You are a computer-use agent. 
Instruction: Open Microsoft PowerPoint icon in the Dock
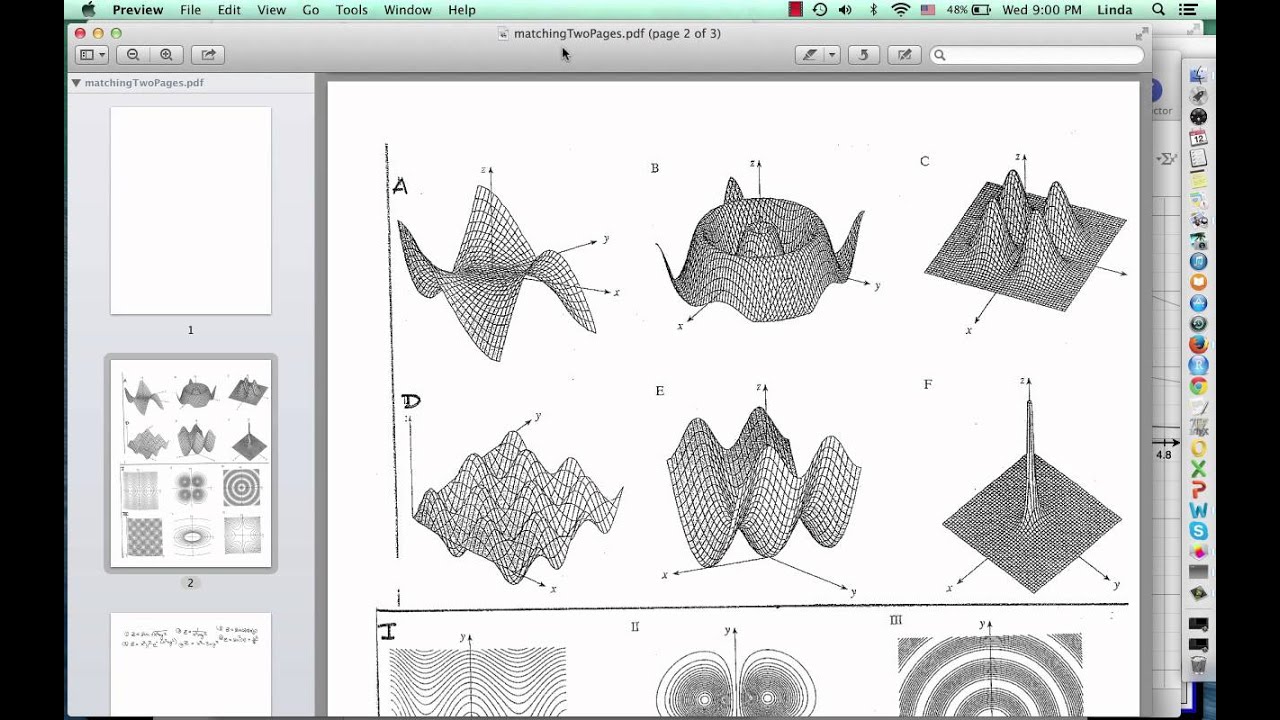tap(1198, 490)
